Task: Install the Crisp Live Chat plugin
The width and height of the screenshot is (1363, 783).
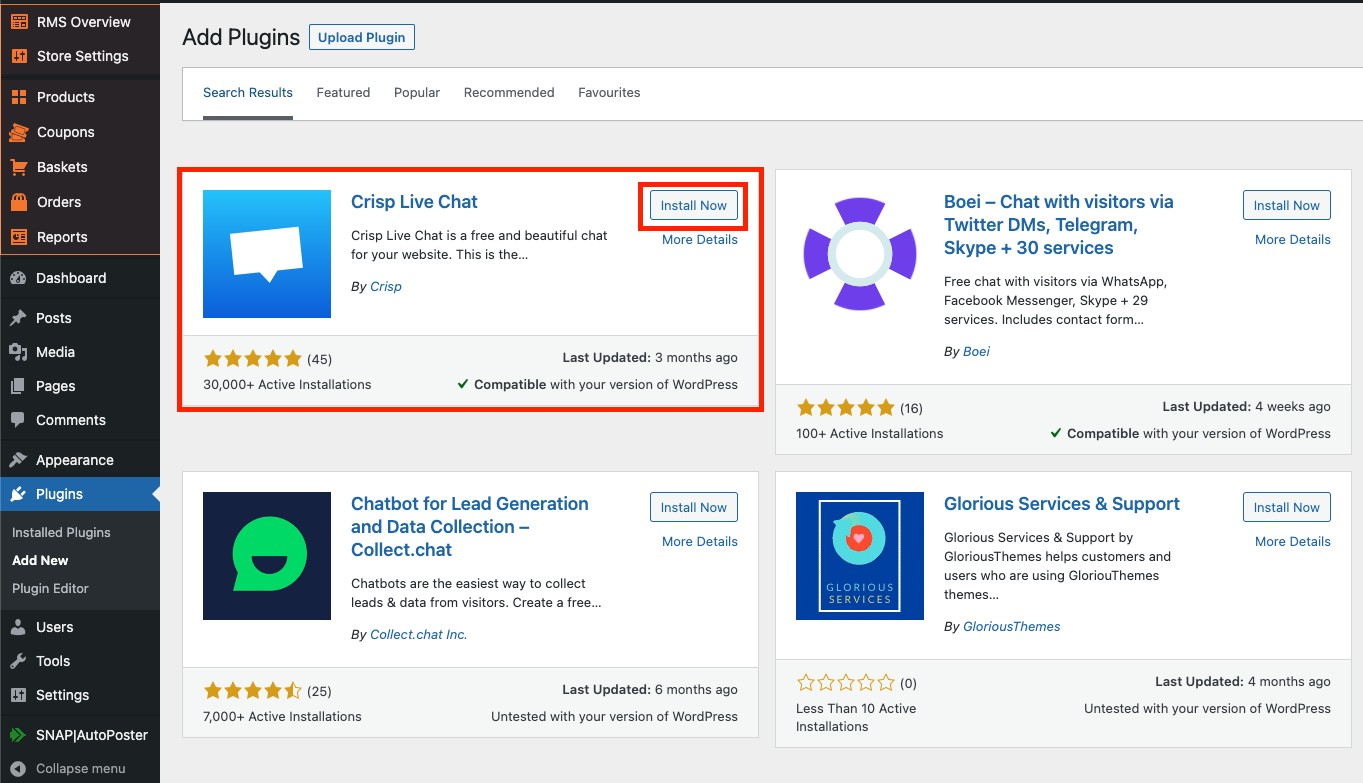Action: (694, 205)
